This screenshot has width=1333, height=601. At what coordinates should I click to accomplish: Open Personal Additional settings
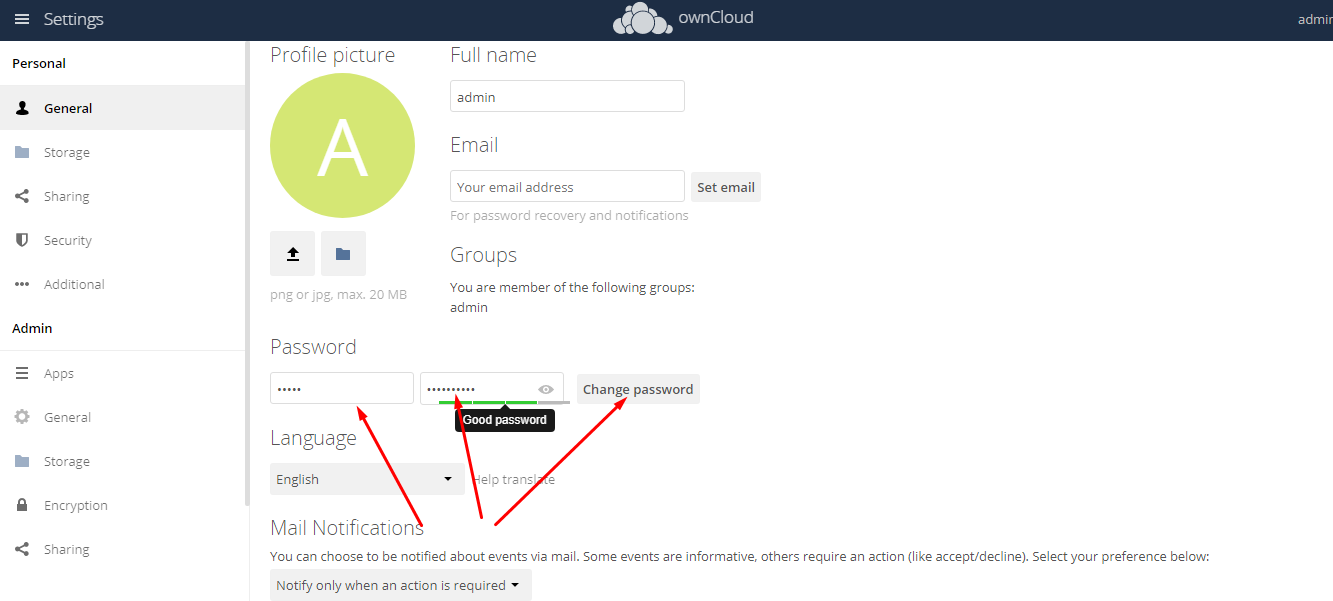pos(73,285)
